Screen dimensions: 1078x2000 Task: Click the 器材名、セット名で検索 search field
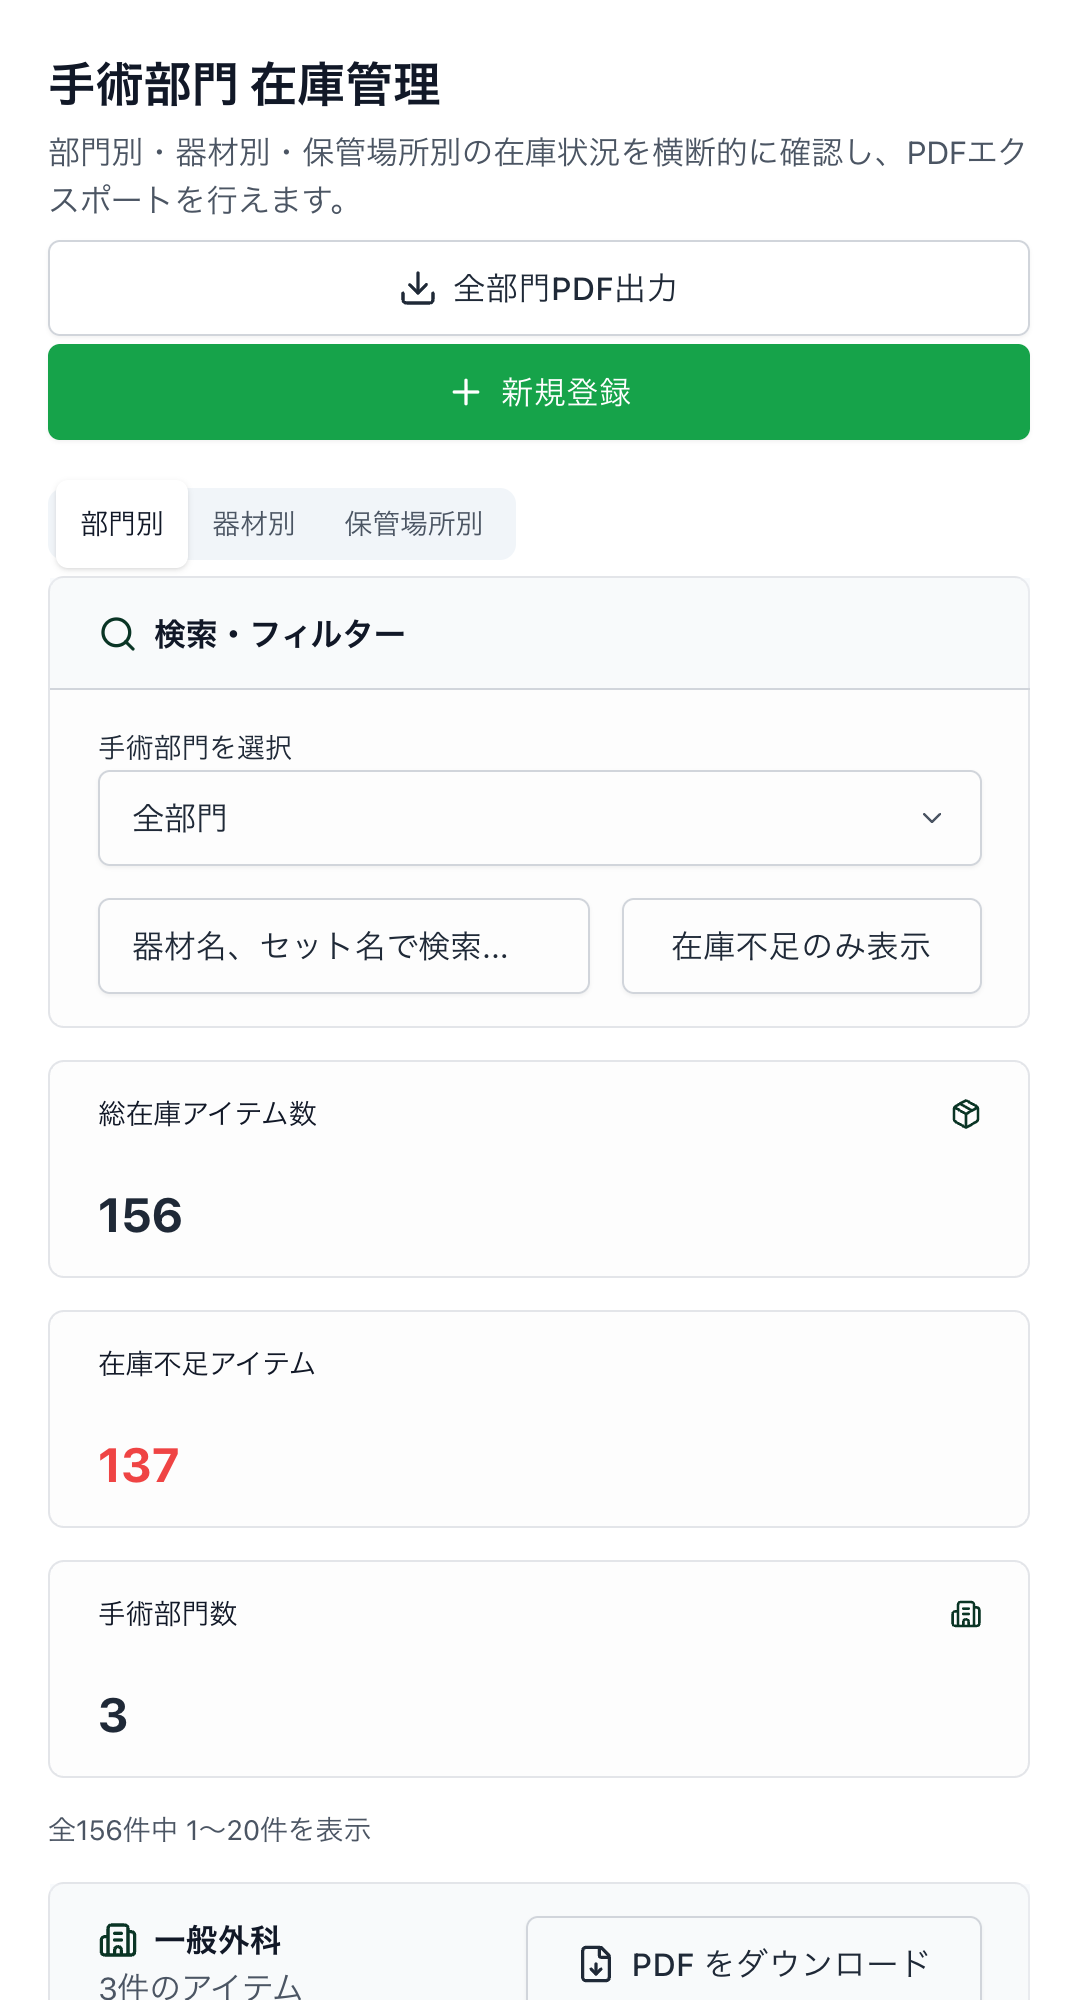[343, 946]
